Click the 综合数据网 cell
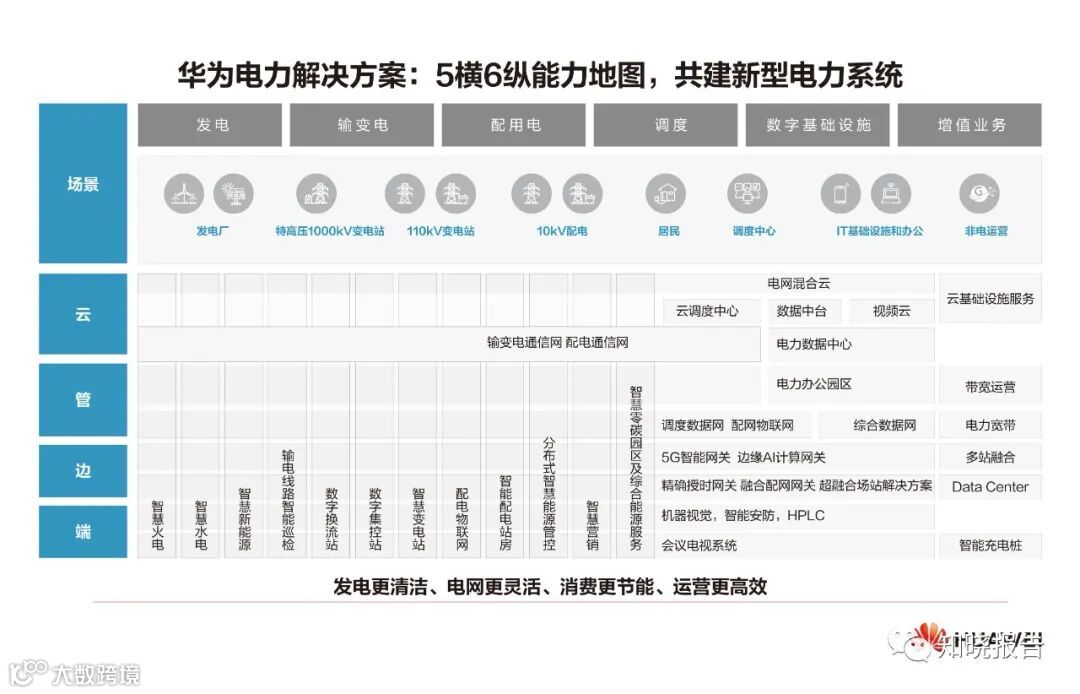 click(876, 425)
